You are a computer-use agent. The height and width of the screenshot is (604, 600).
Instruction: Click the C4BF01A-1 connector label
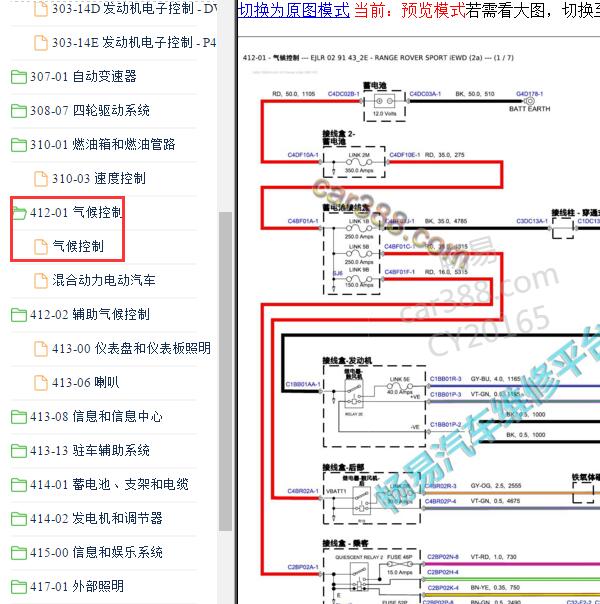point(303,221)
